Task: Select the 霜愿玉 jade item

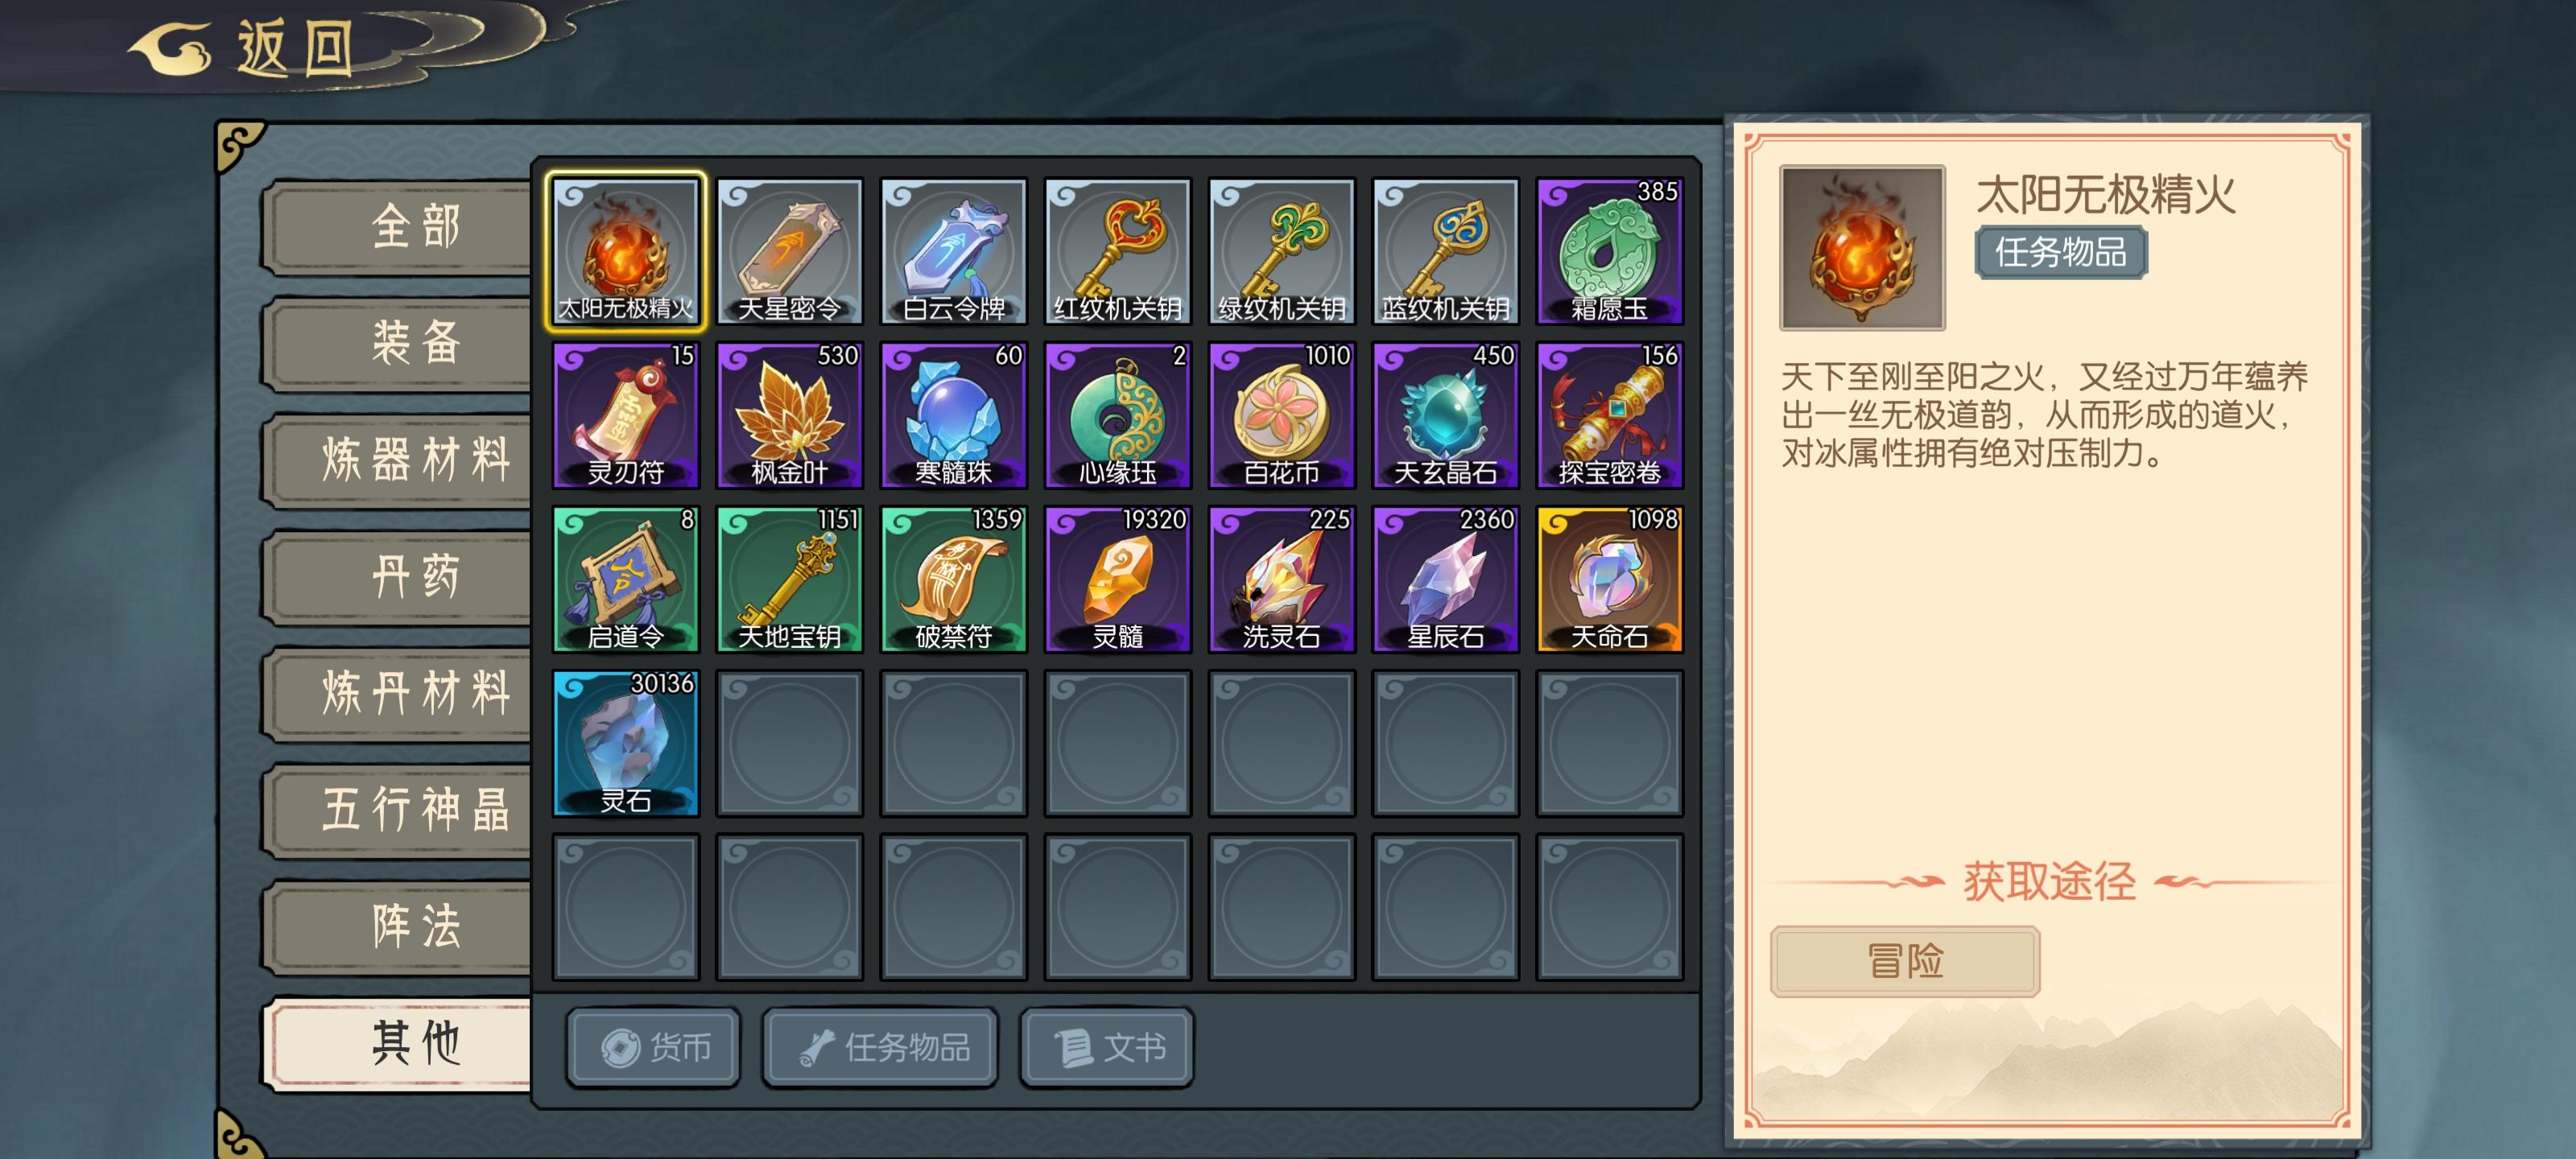Action: click(1609, 251)
